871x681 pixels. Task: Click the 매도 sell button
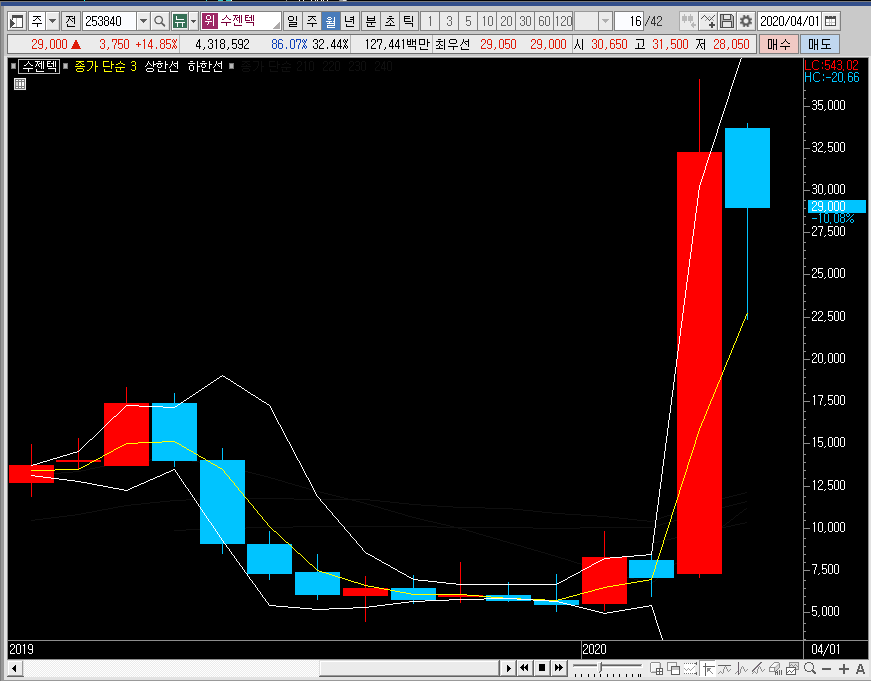820,44
